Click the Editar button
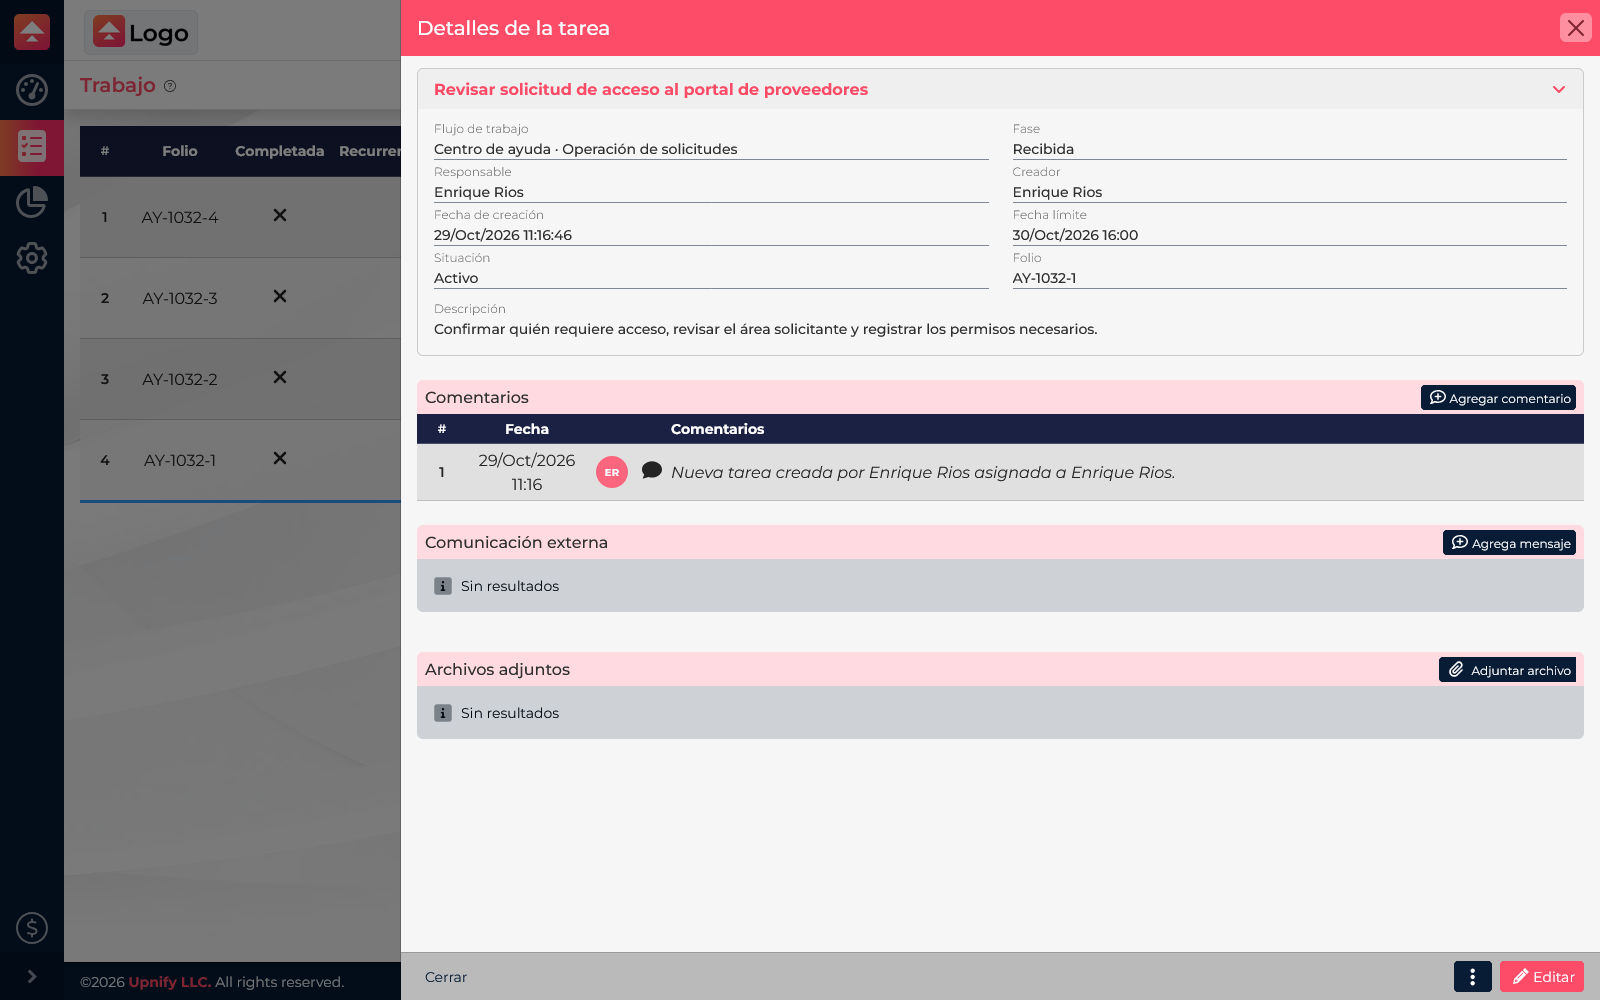Image resolution: width=1600 pixels, height=1000 pixels. (1542, 977)
